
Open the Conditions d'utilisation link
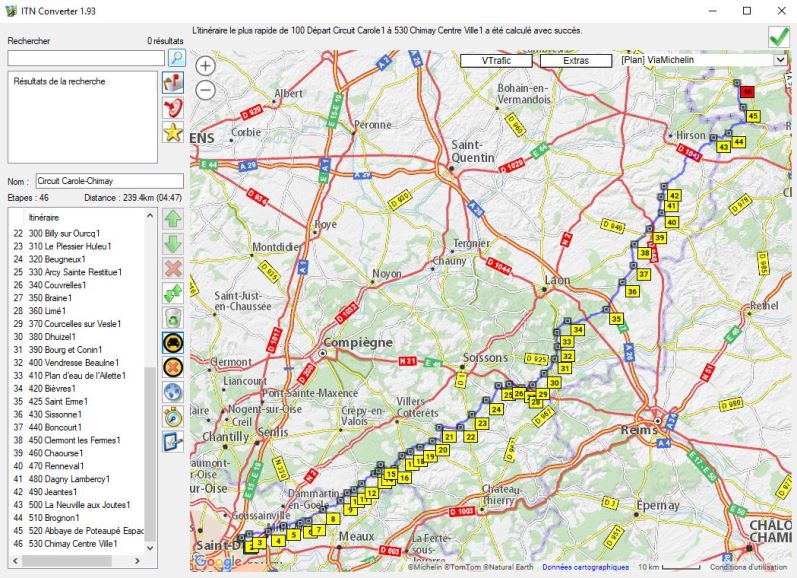point(748,567)
